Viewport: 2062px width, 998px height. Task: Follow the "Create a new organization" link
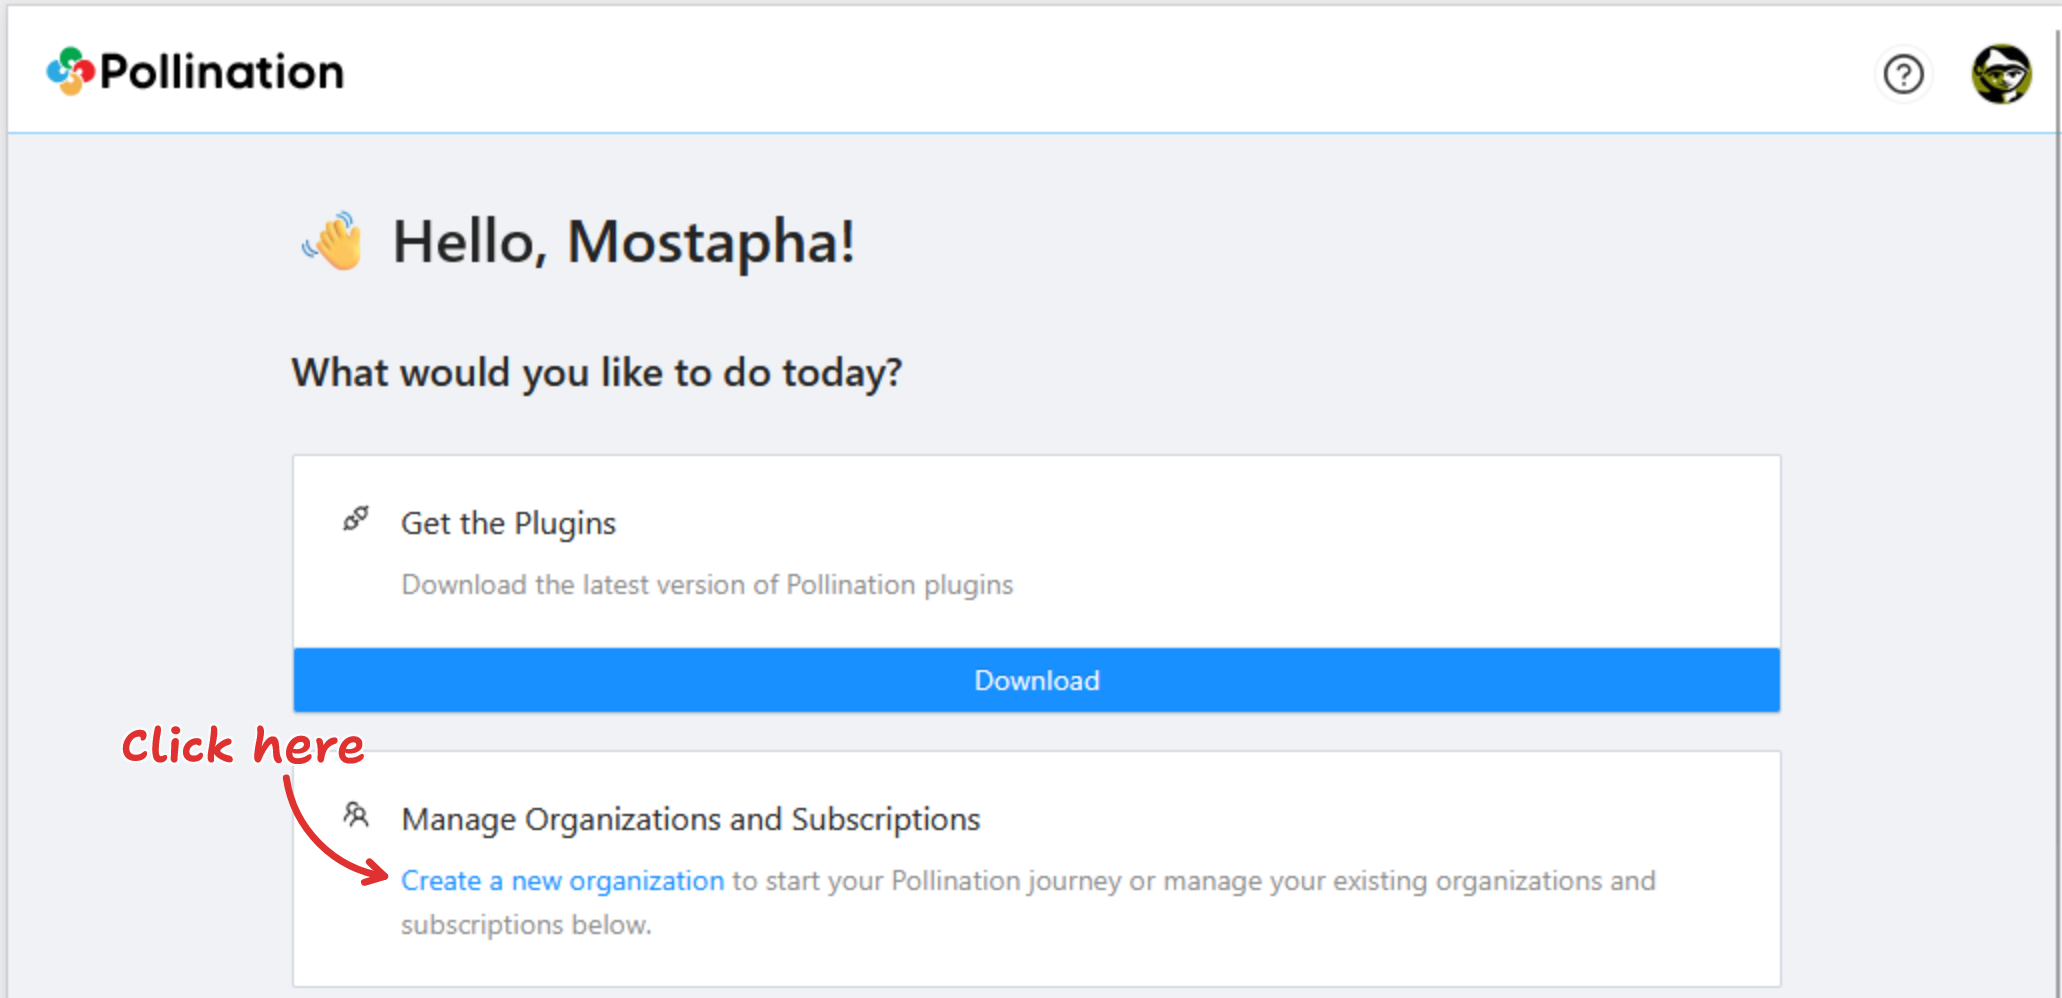pyautogui.click(x=562, y=881)
